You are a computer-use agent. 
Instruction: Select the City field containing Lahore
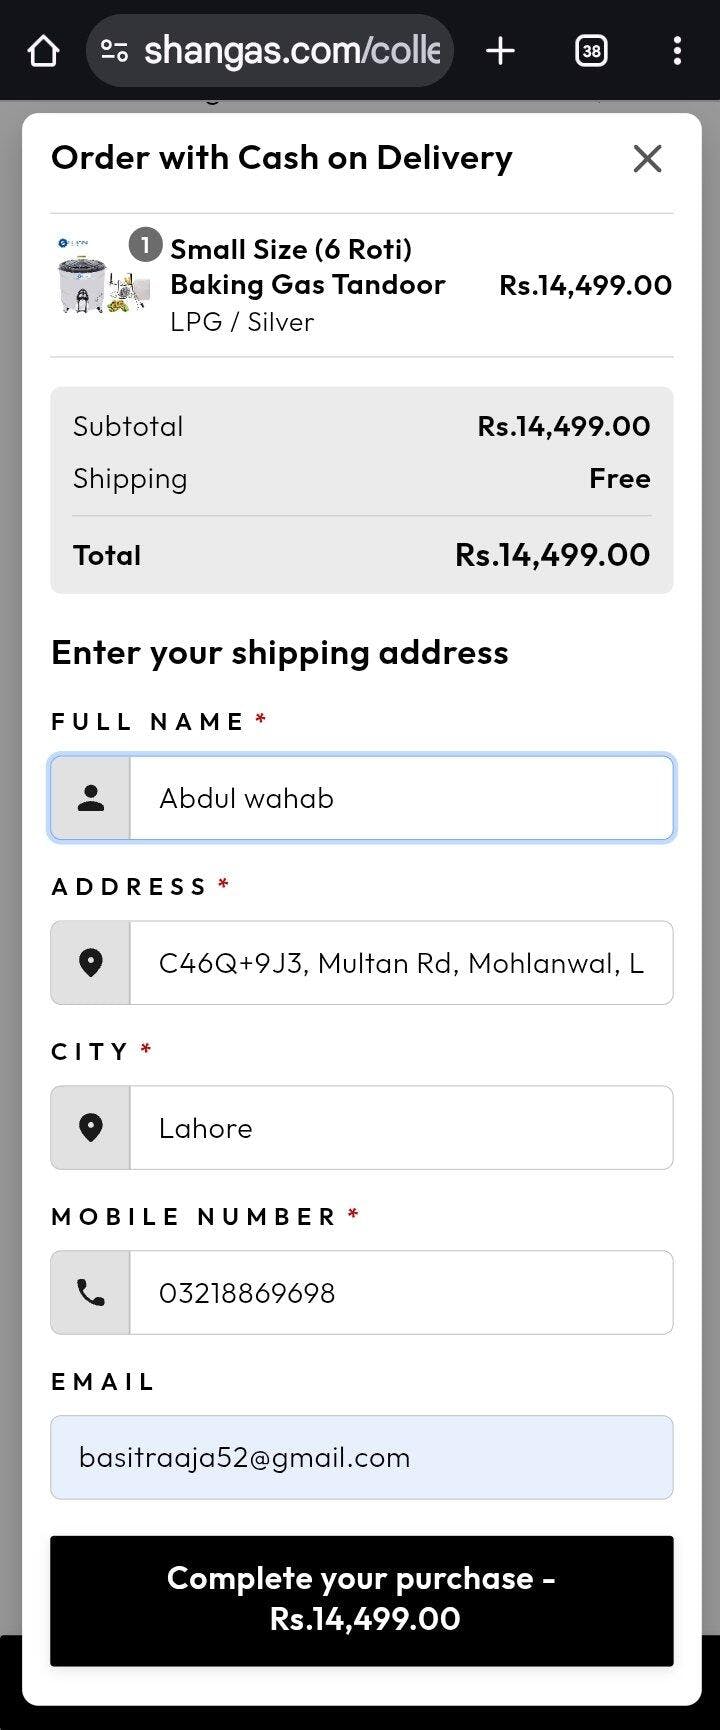400,1128
